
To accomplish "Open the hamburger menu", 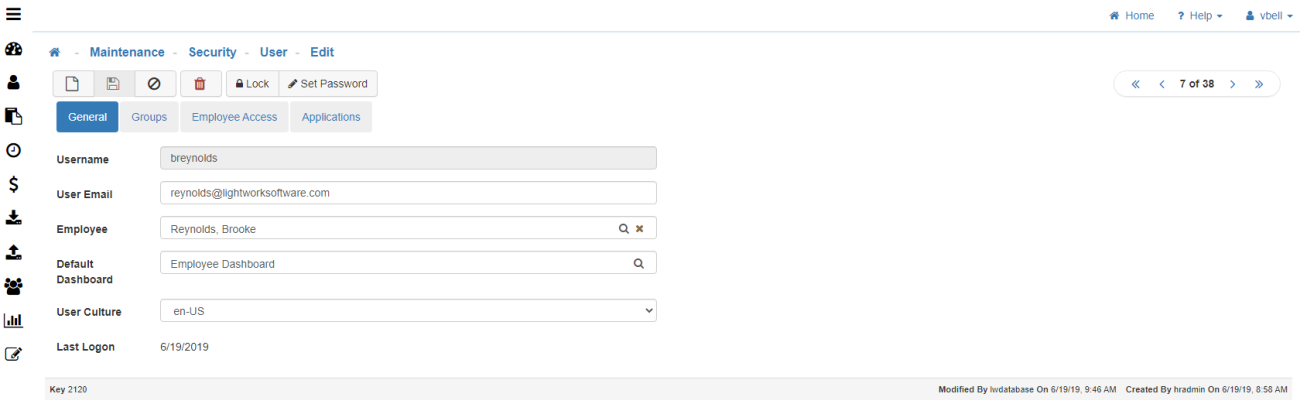I will click(14, 14).
